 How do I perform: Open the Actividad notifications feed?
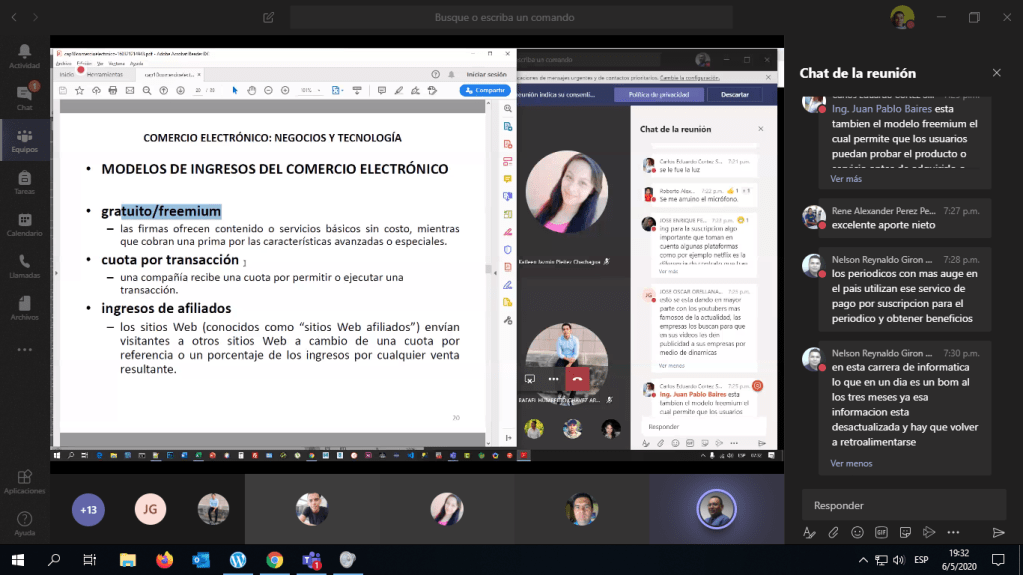click(24, 55)
